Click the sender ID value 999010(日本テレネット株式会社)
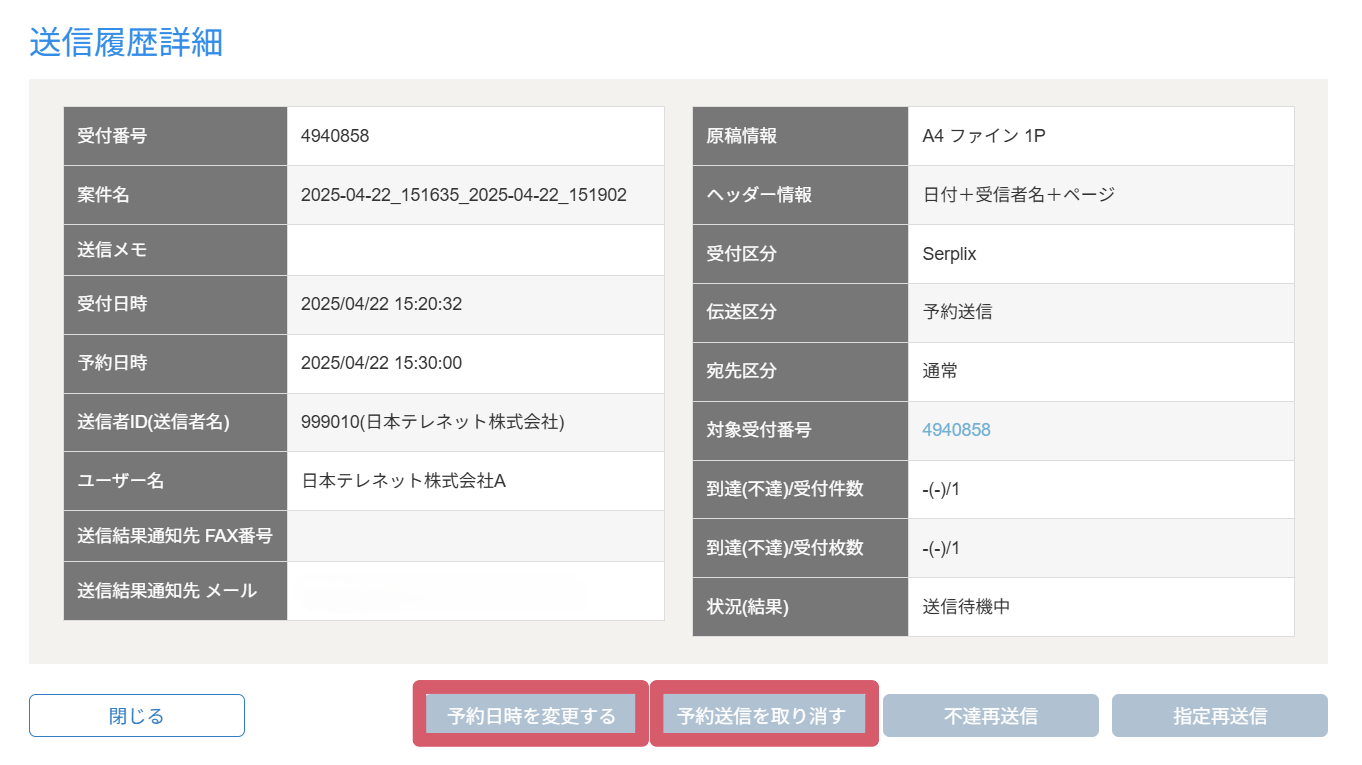Screen dimensions: 1362x765 pos(432,422)
